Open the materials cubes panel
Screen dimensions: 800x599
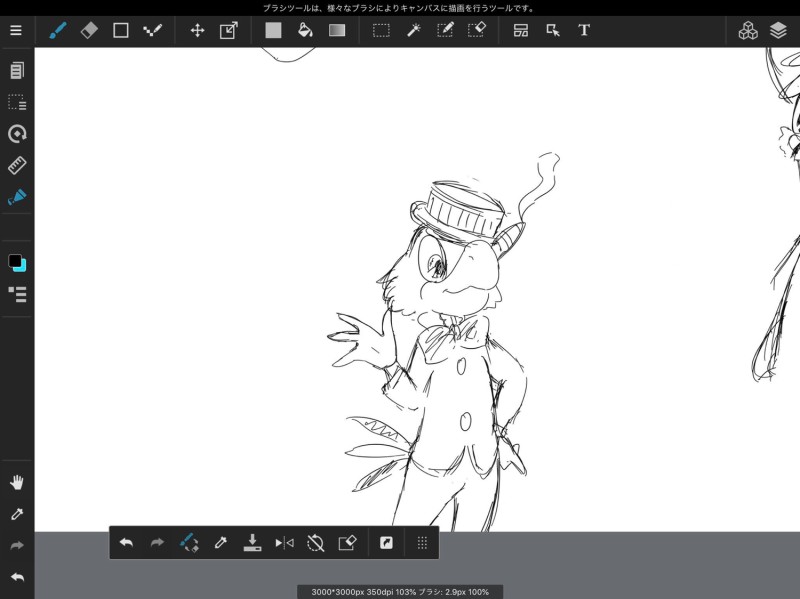[x=748, y=31]
